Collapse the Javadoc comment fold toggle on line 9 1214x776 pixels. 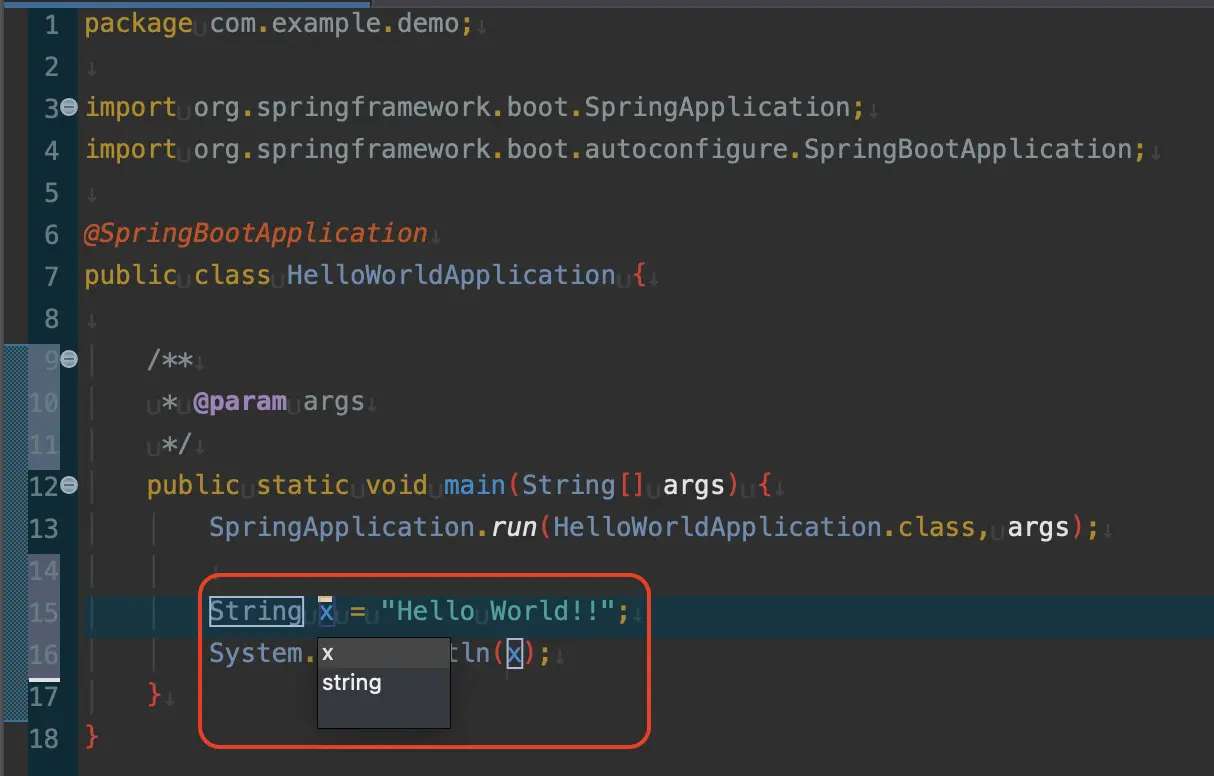pyautogui.click(x=69, y=359)
